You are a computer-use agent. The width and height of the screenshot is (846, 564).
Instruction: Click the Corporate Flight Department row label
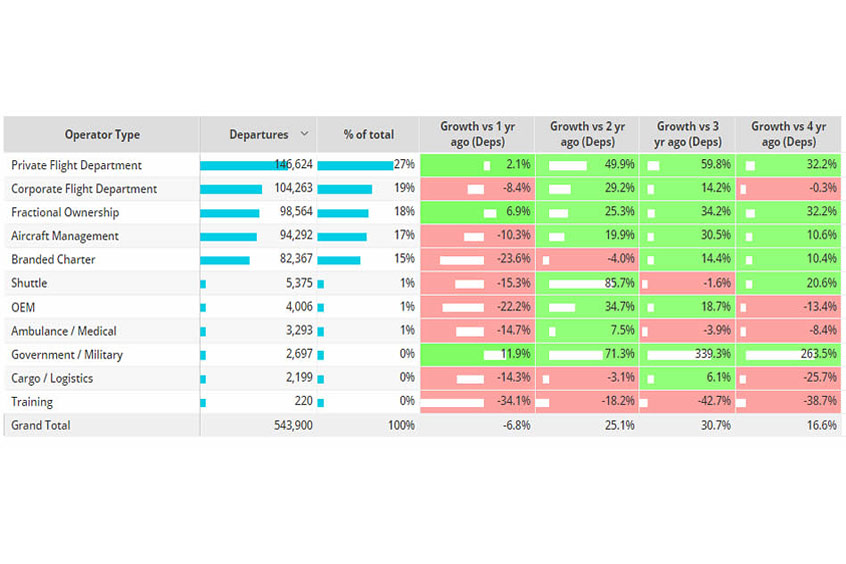[84, 189]
